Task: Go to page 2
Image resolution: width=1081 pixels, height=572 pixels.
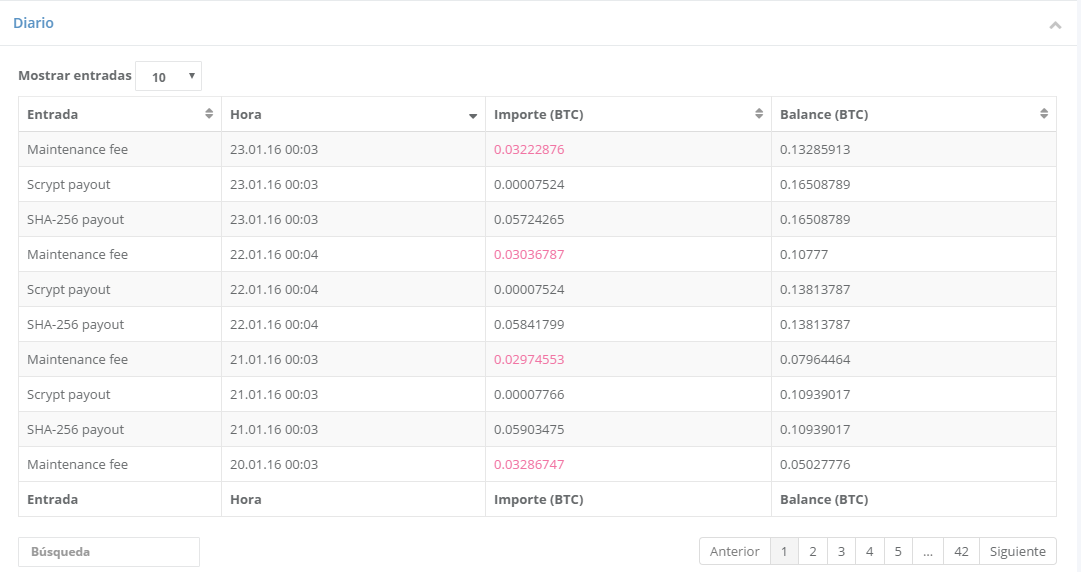Action: click(813, 551)
